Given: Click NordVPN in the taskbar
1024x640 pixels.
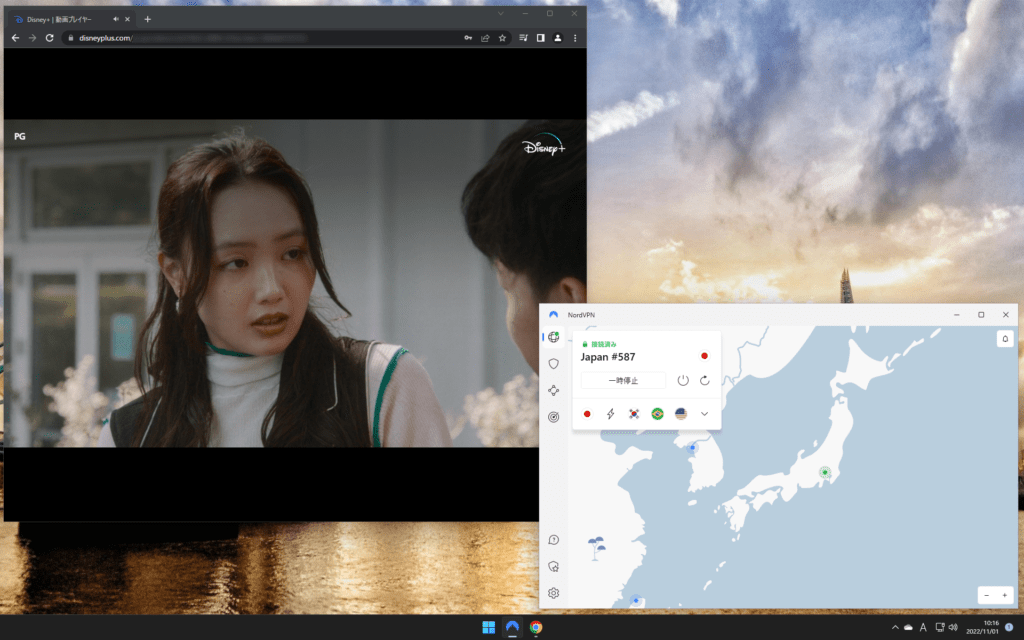Looking at the screenshot, I should click(512, 627).
